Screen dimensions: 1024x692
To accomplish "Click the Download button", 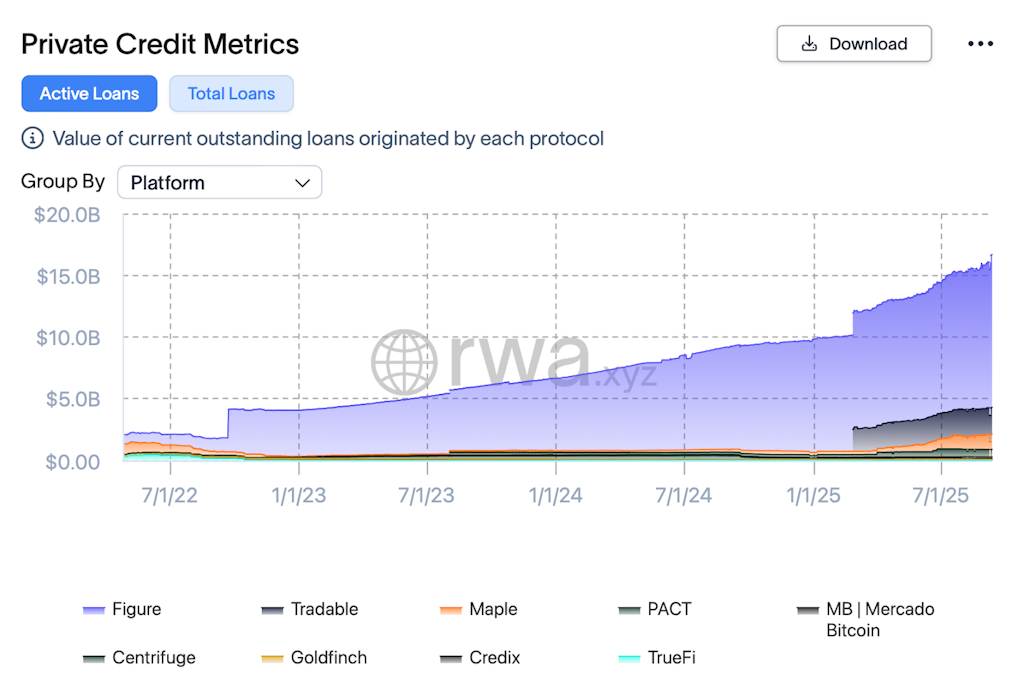I will pyautogui.click(x=854, y=44).
